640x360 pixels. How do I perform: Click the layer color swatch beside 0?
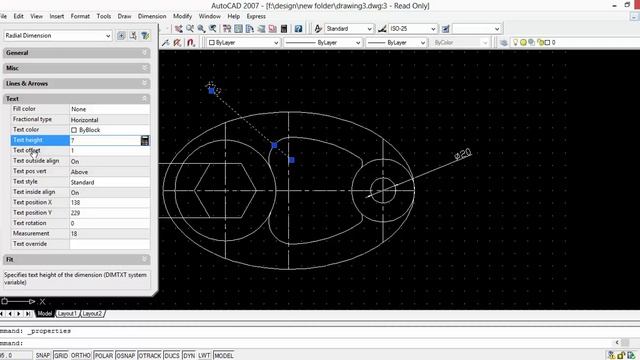pos(547,42)
